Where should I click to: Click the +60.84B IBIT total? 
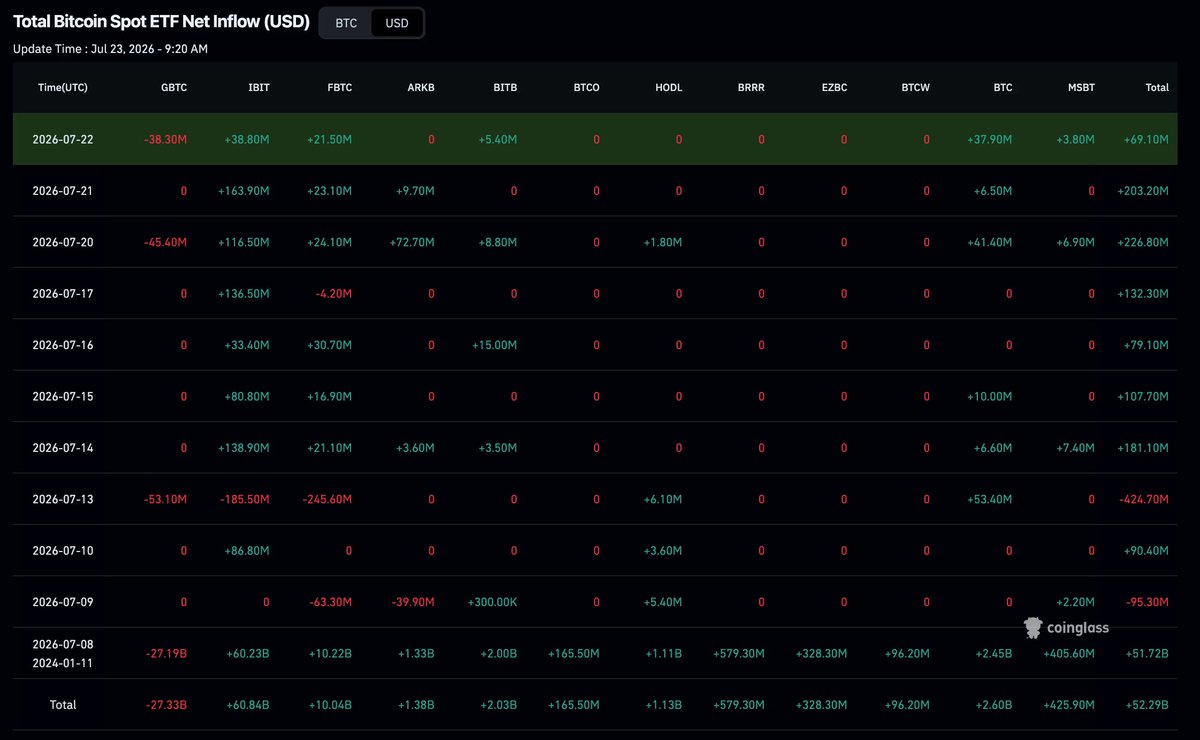247,705
